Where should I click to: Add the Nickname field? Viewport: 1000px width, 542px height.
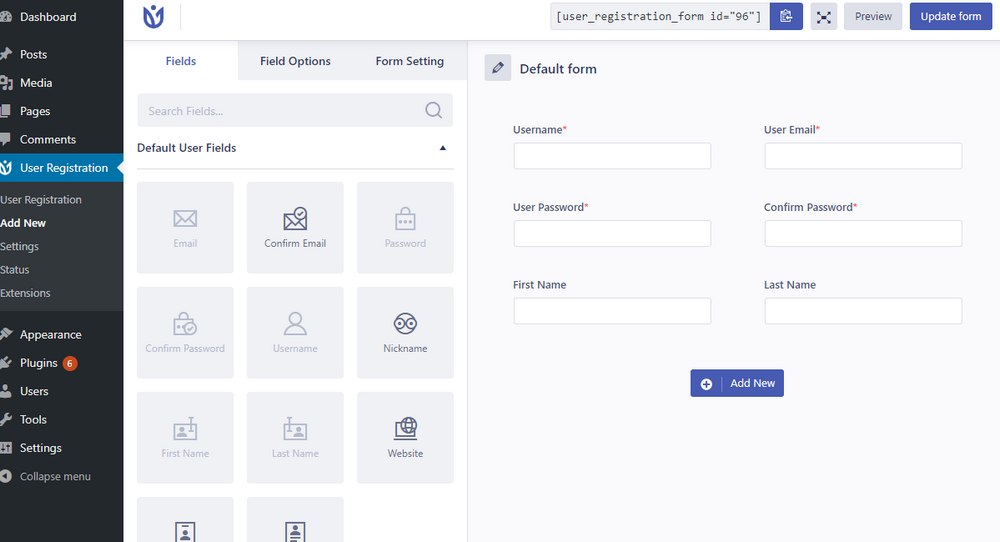click(x=405, y=332)
